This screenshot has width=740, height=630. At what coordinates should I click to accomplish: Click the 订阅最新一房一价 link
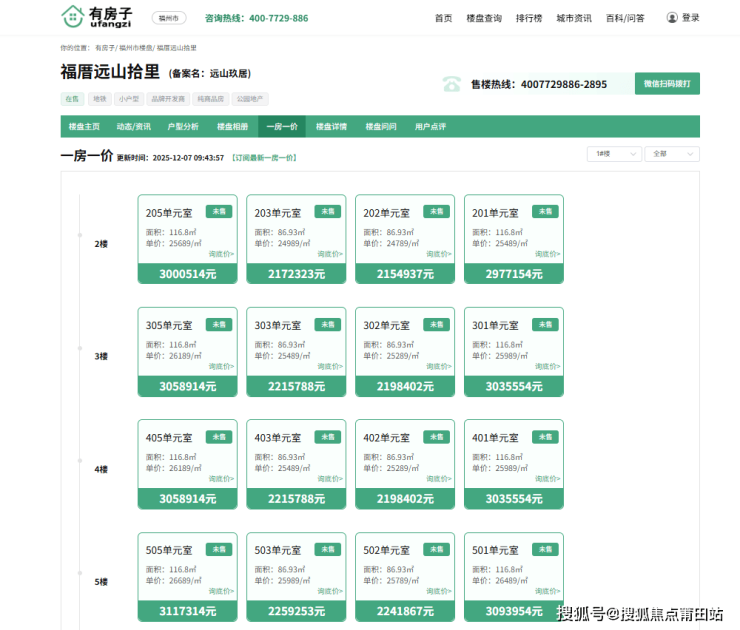pyautogui.click(x=263, y=158)
